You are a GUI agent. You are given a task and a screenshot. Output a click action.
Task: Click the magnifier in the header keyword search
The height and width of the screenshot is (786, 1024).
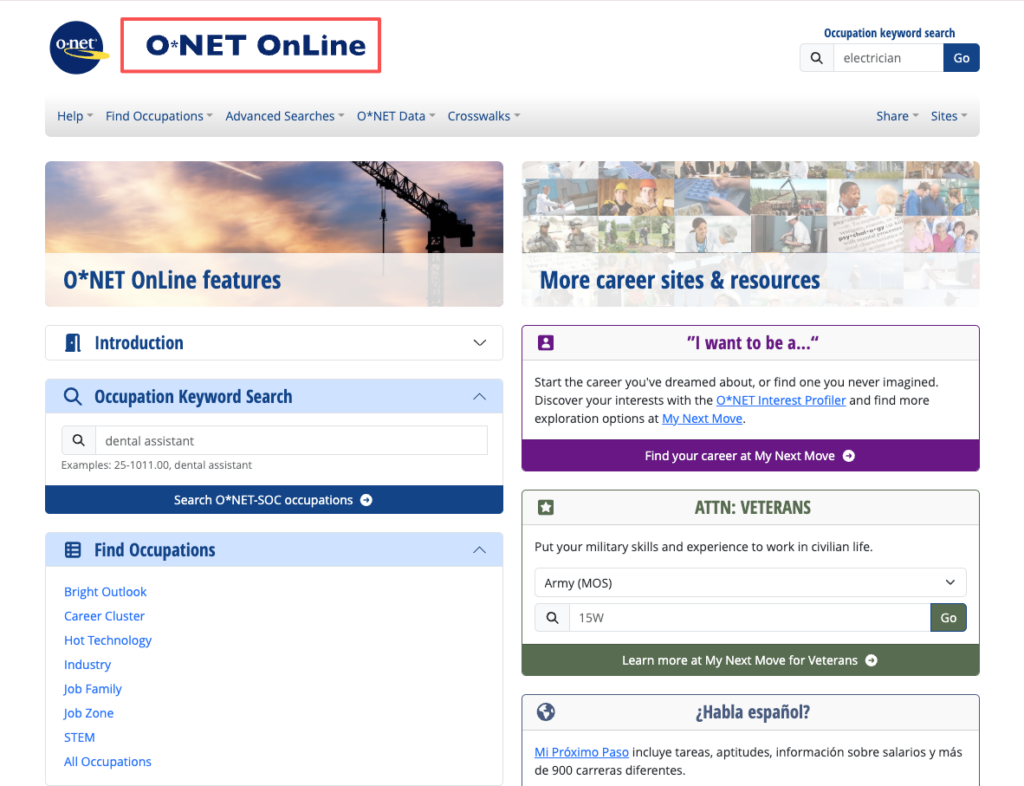click(x=816, y=57)
